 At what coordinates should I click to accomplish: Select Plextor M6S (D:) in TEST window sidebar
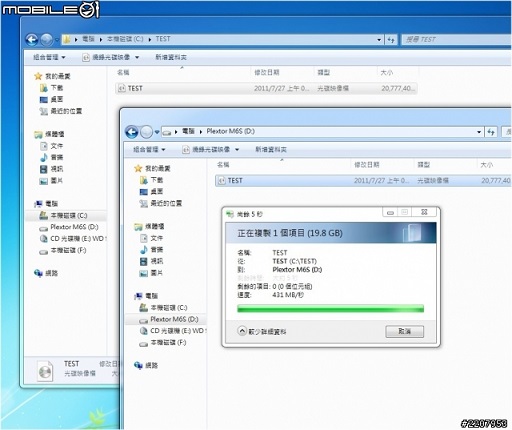pos(69,227)
